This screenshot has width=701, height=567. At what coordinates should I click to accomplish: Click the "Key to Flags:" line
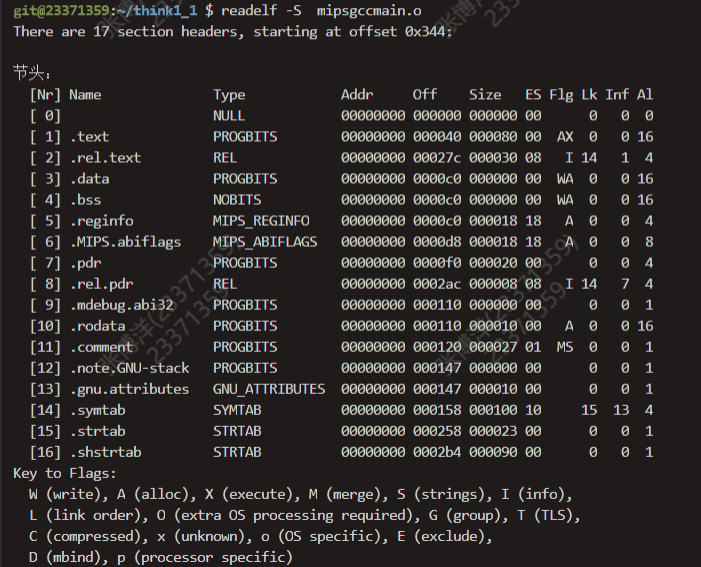pyautogui.click(x=65, y=473)
